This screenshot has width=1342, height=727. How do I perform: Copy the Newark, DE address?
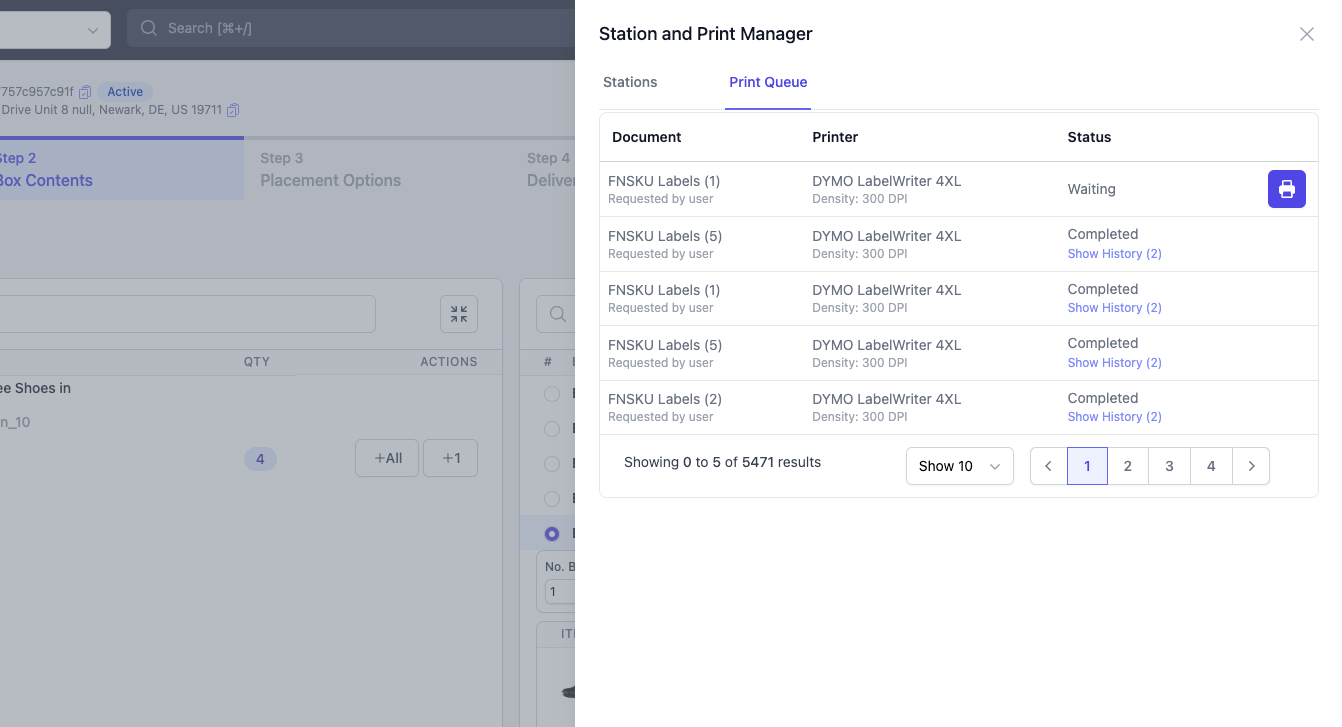[x=233, y=110]
